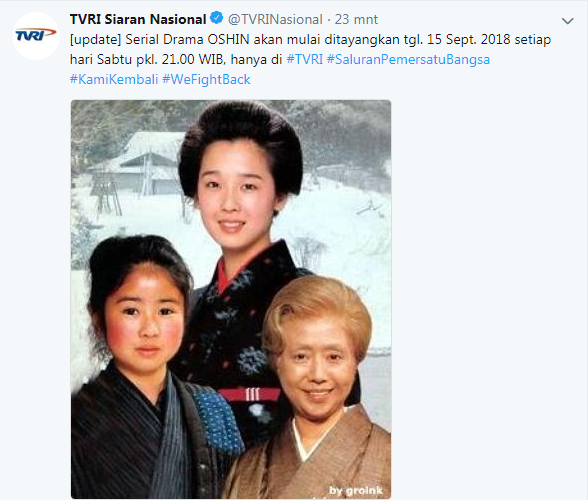
Task: Open the #SaluranPemersatuBangsa hashtag
Action: [408, 59]
